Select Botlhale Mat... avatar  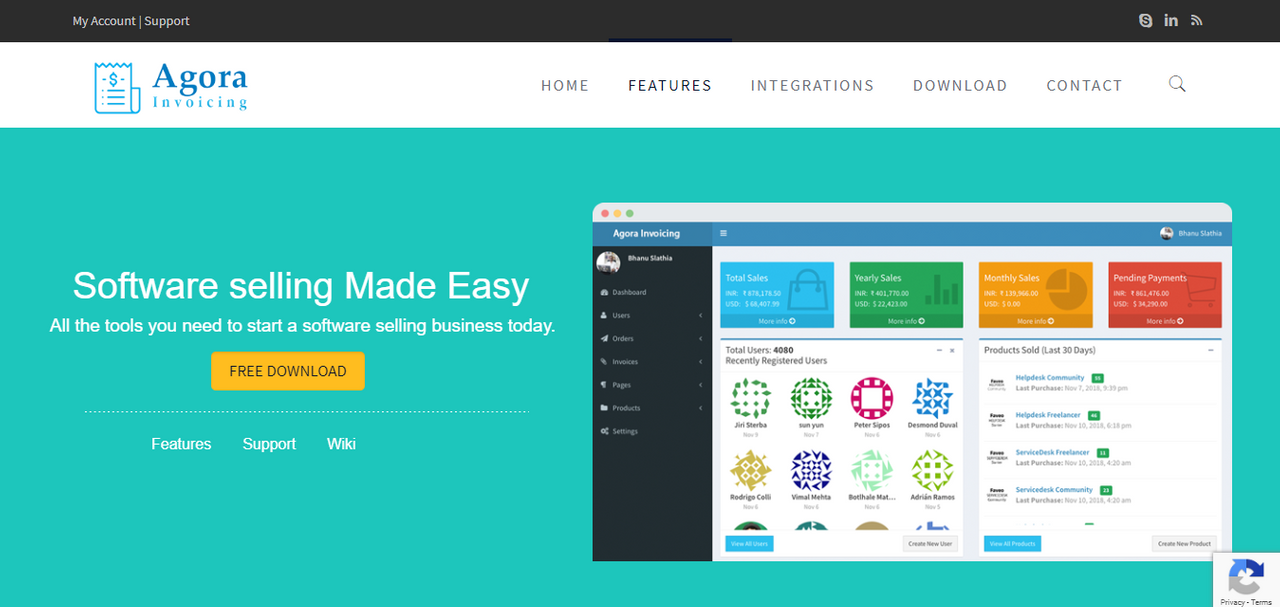coord(871,470)
